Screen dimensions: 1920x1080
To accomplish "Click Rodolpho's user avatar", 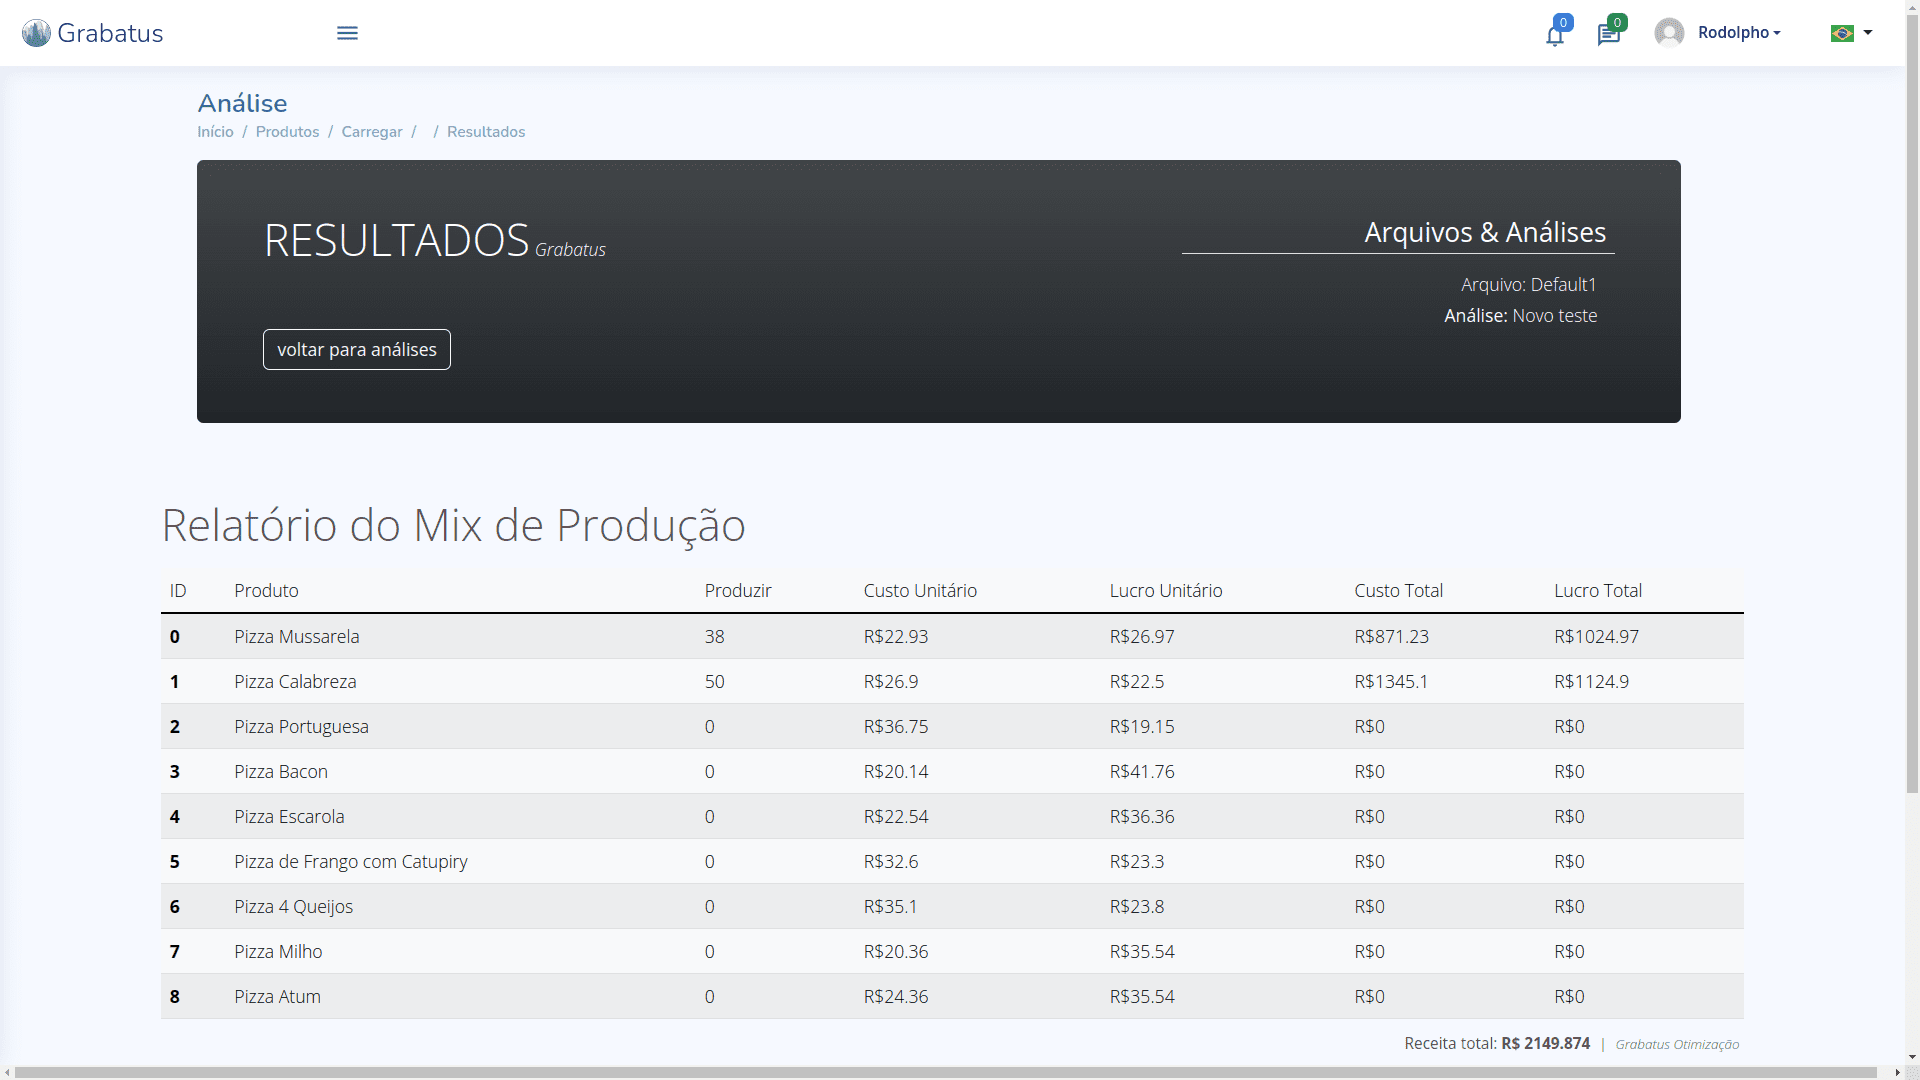I will coord(1669,33).
